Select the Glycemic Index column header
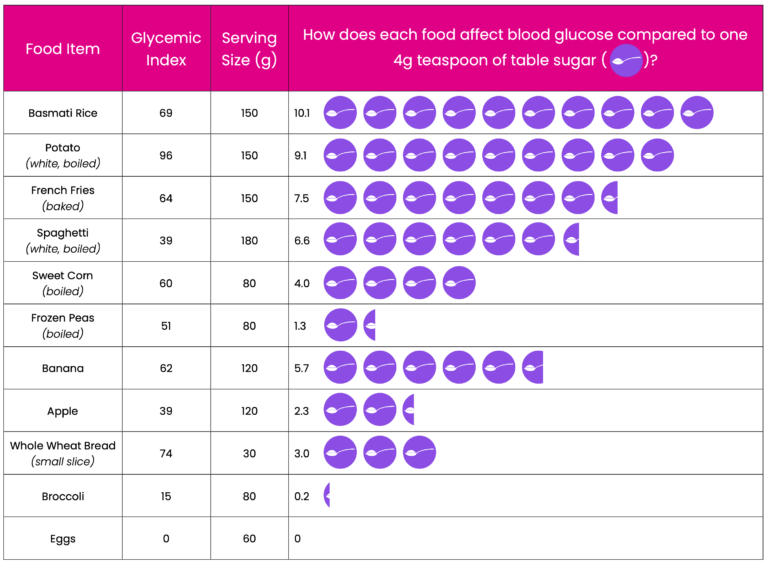The image size is (768, 565). [x=166, y=48]
